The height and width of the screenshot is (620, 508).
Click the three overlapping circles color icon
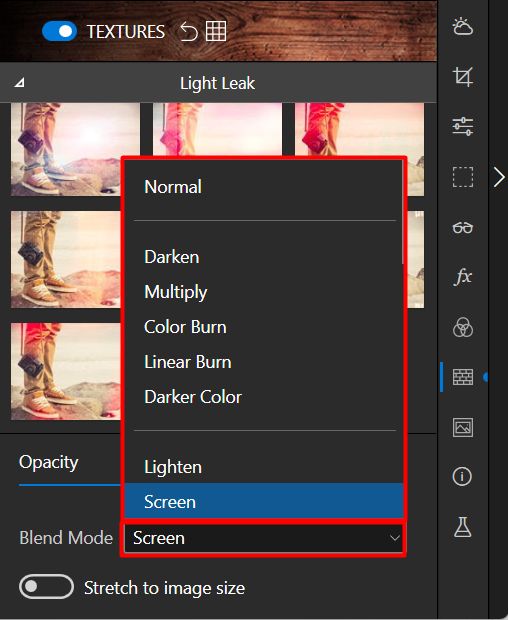(463, 327)
